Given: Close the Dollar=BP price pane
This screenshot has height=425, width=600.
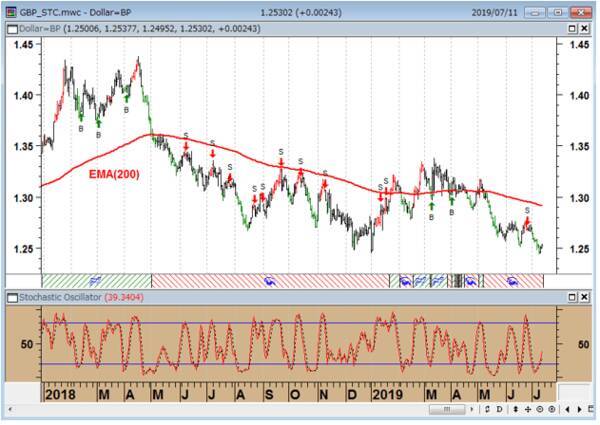Looking at the screenshot, I should [x=586, y=29].
